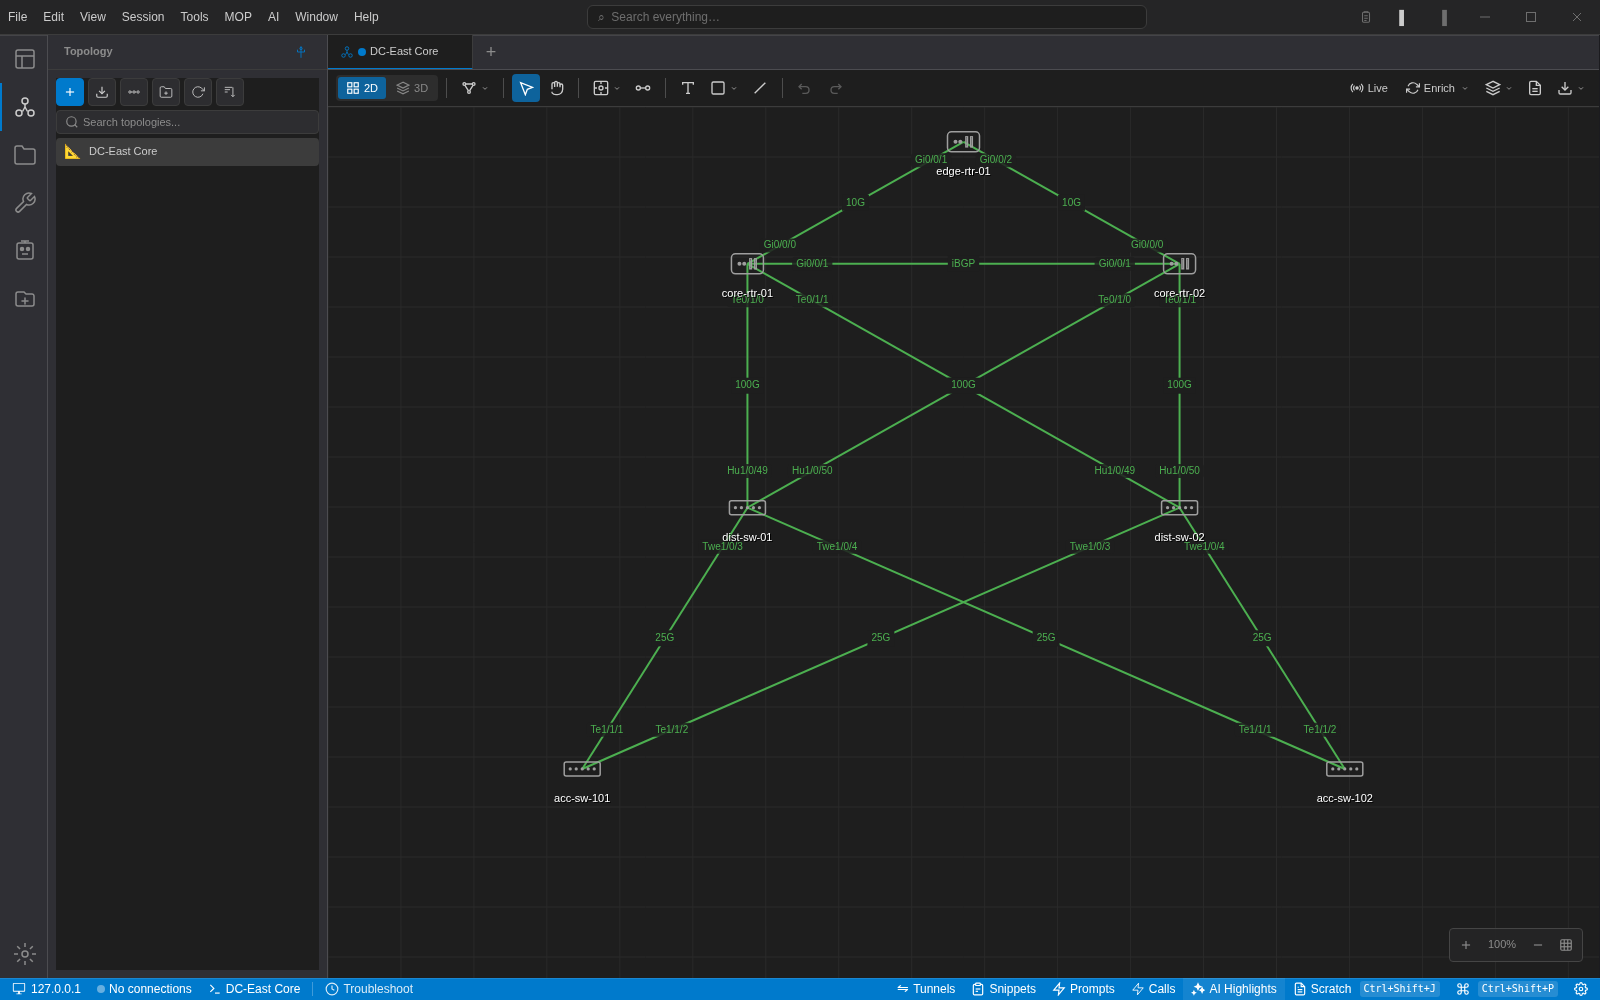
Task: Open Snippets in status bar
Action: click(x=1004, y=989)
